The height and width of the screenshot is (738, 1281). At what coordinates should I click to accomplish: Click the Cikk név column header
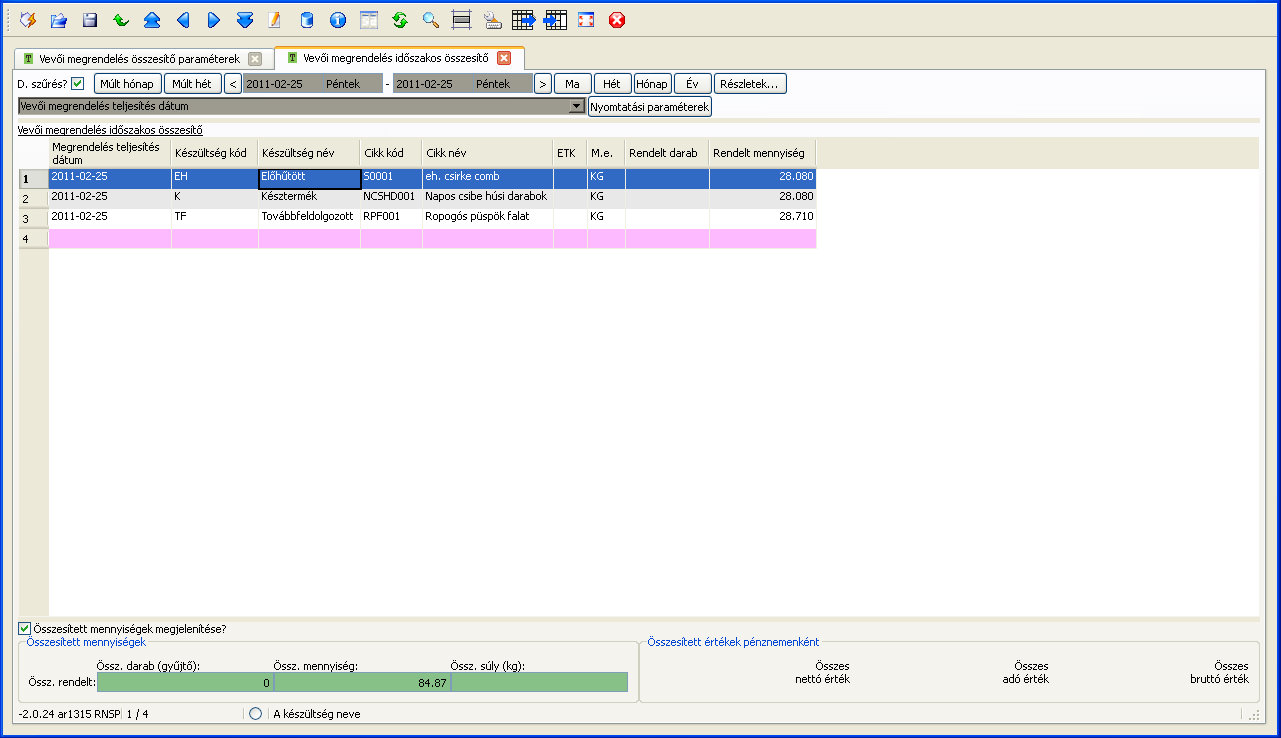[488, 153]
